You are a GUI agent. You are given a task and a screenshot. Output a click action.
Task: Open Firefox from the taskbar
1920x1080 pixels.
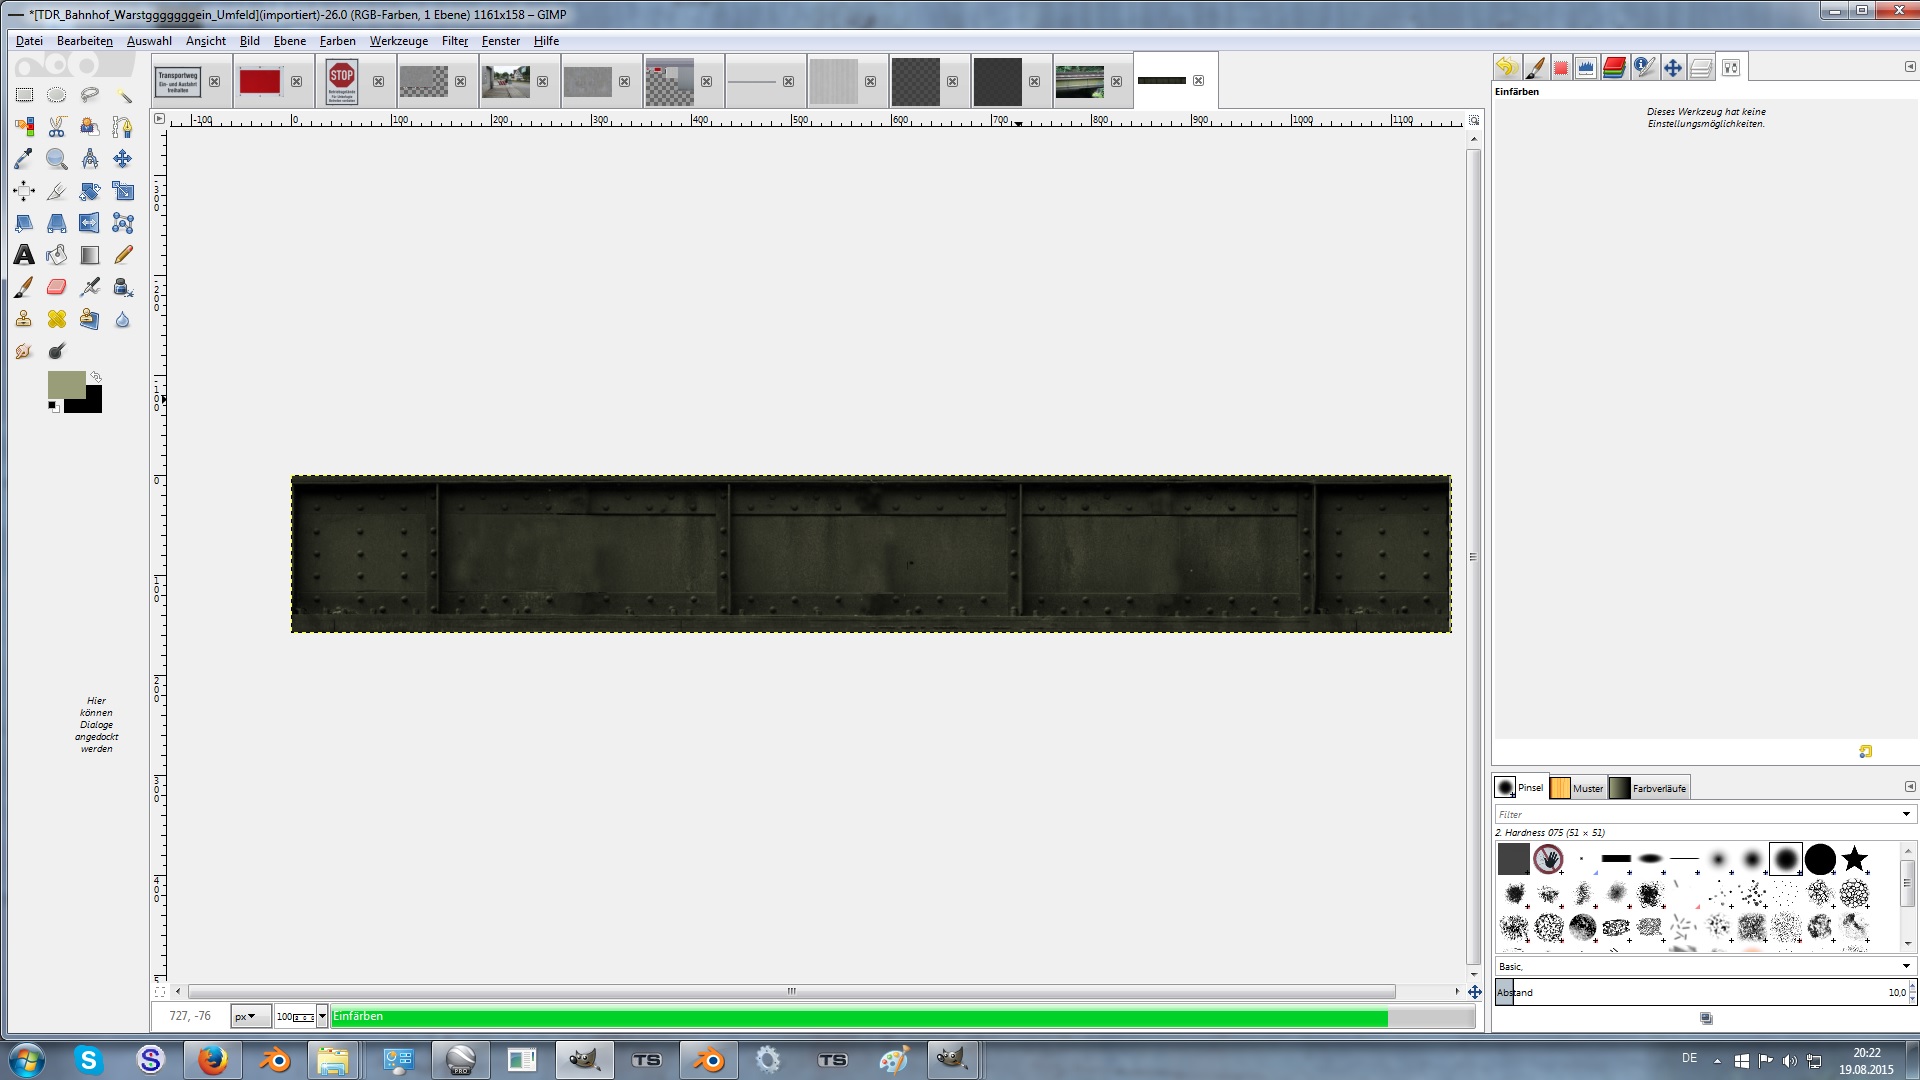[x=212, y=1060]
